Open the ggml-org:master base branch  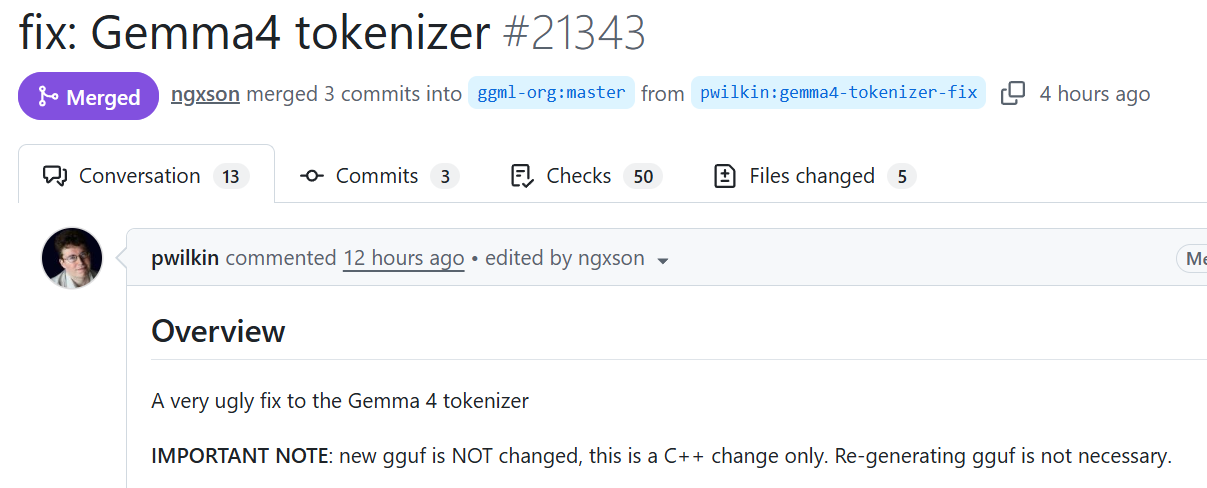point(551,94)
